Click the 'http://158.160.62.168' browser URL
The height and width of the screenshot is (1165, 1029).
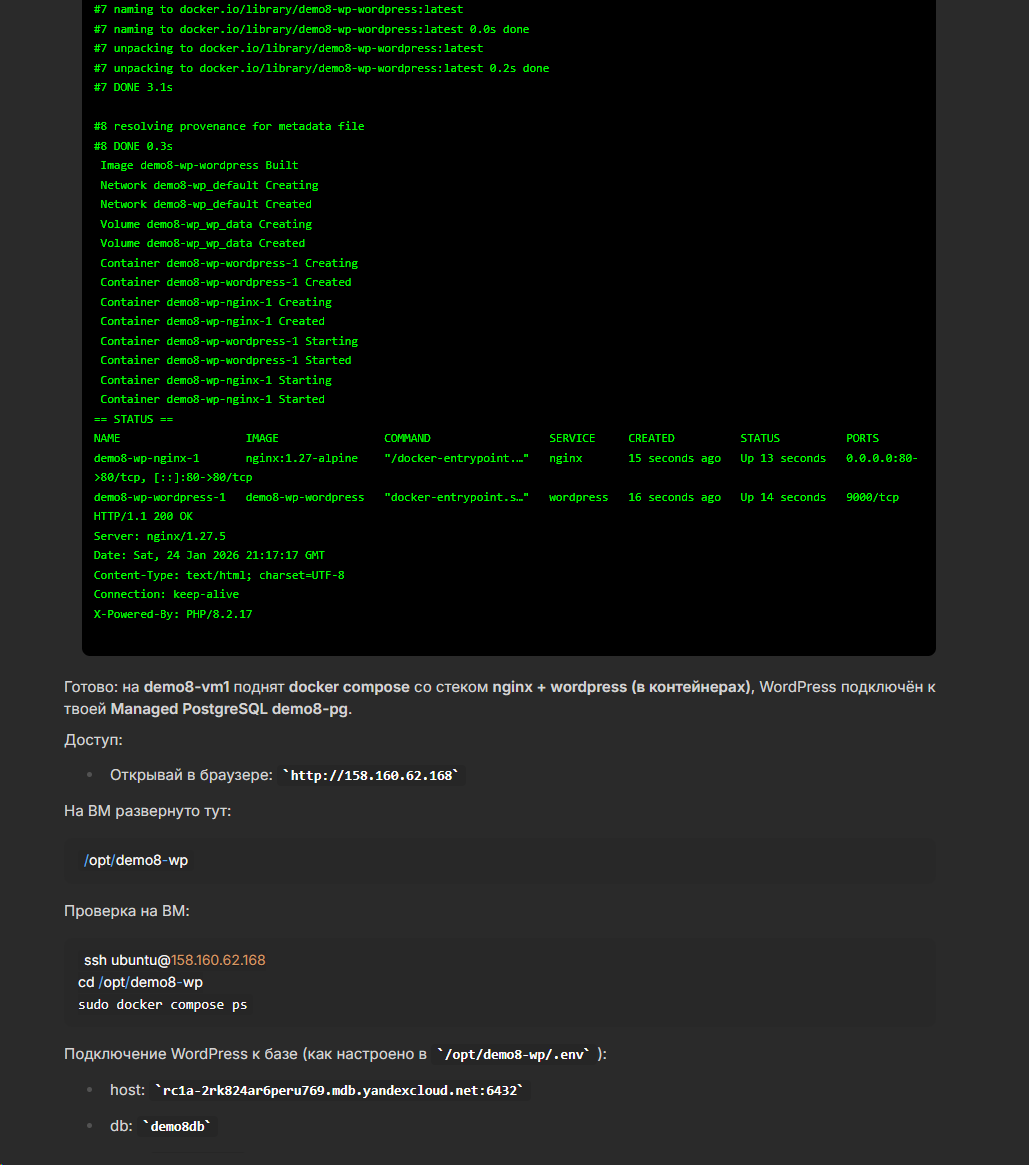pyautogui.click(x=371, y=776)
